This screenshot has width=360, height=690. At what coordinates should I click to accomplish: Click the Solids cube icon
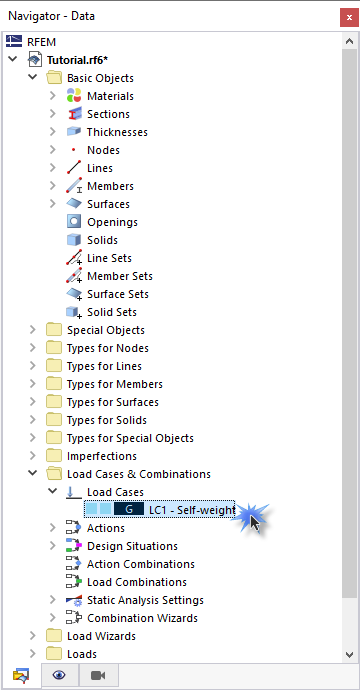(74, 240)
